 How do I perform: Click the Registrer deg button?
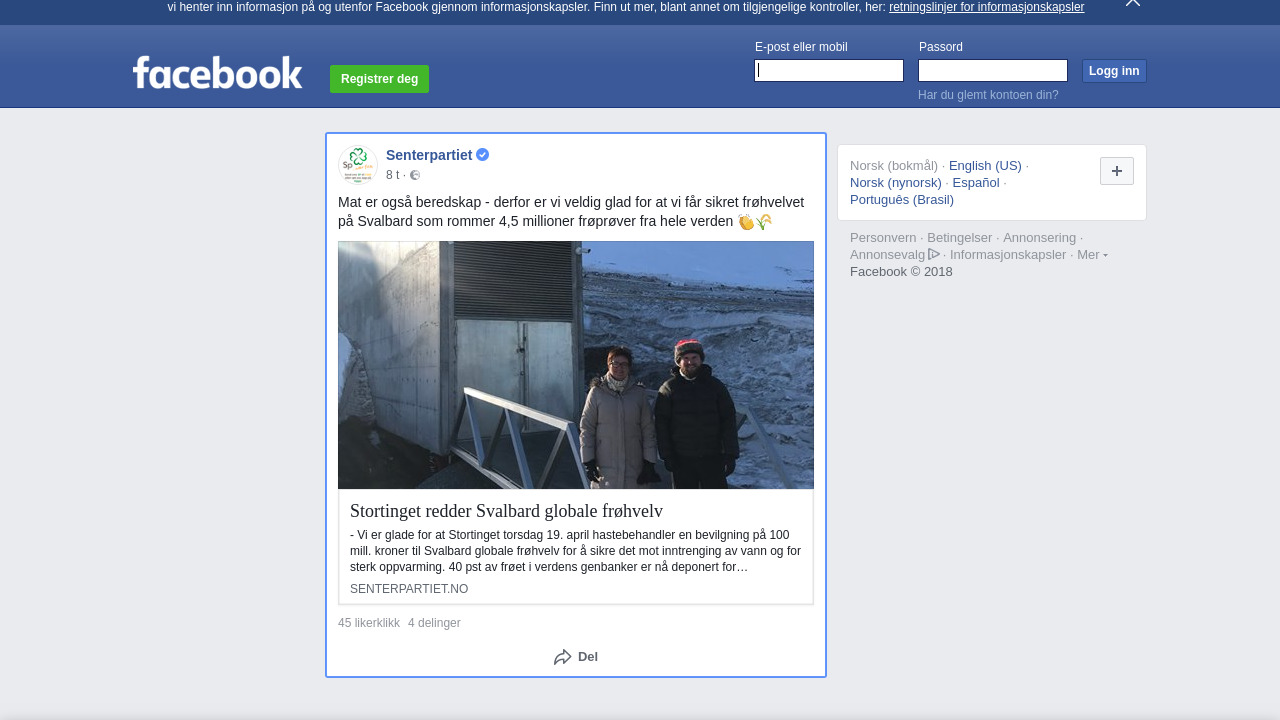click(x=379, y=79)
